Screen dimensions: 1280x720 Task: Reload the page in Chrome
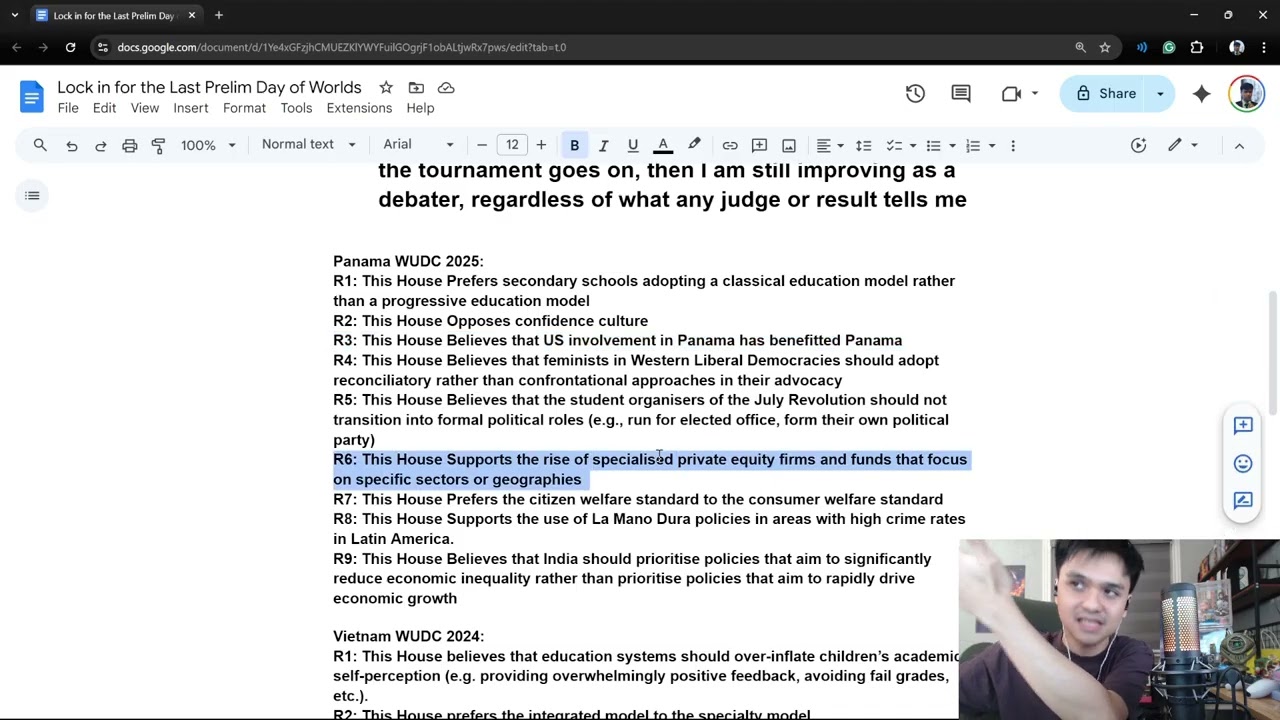tap(70, 47)
